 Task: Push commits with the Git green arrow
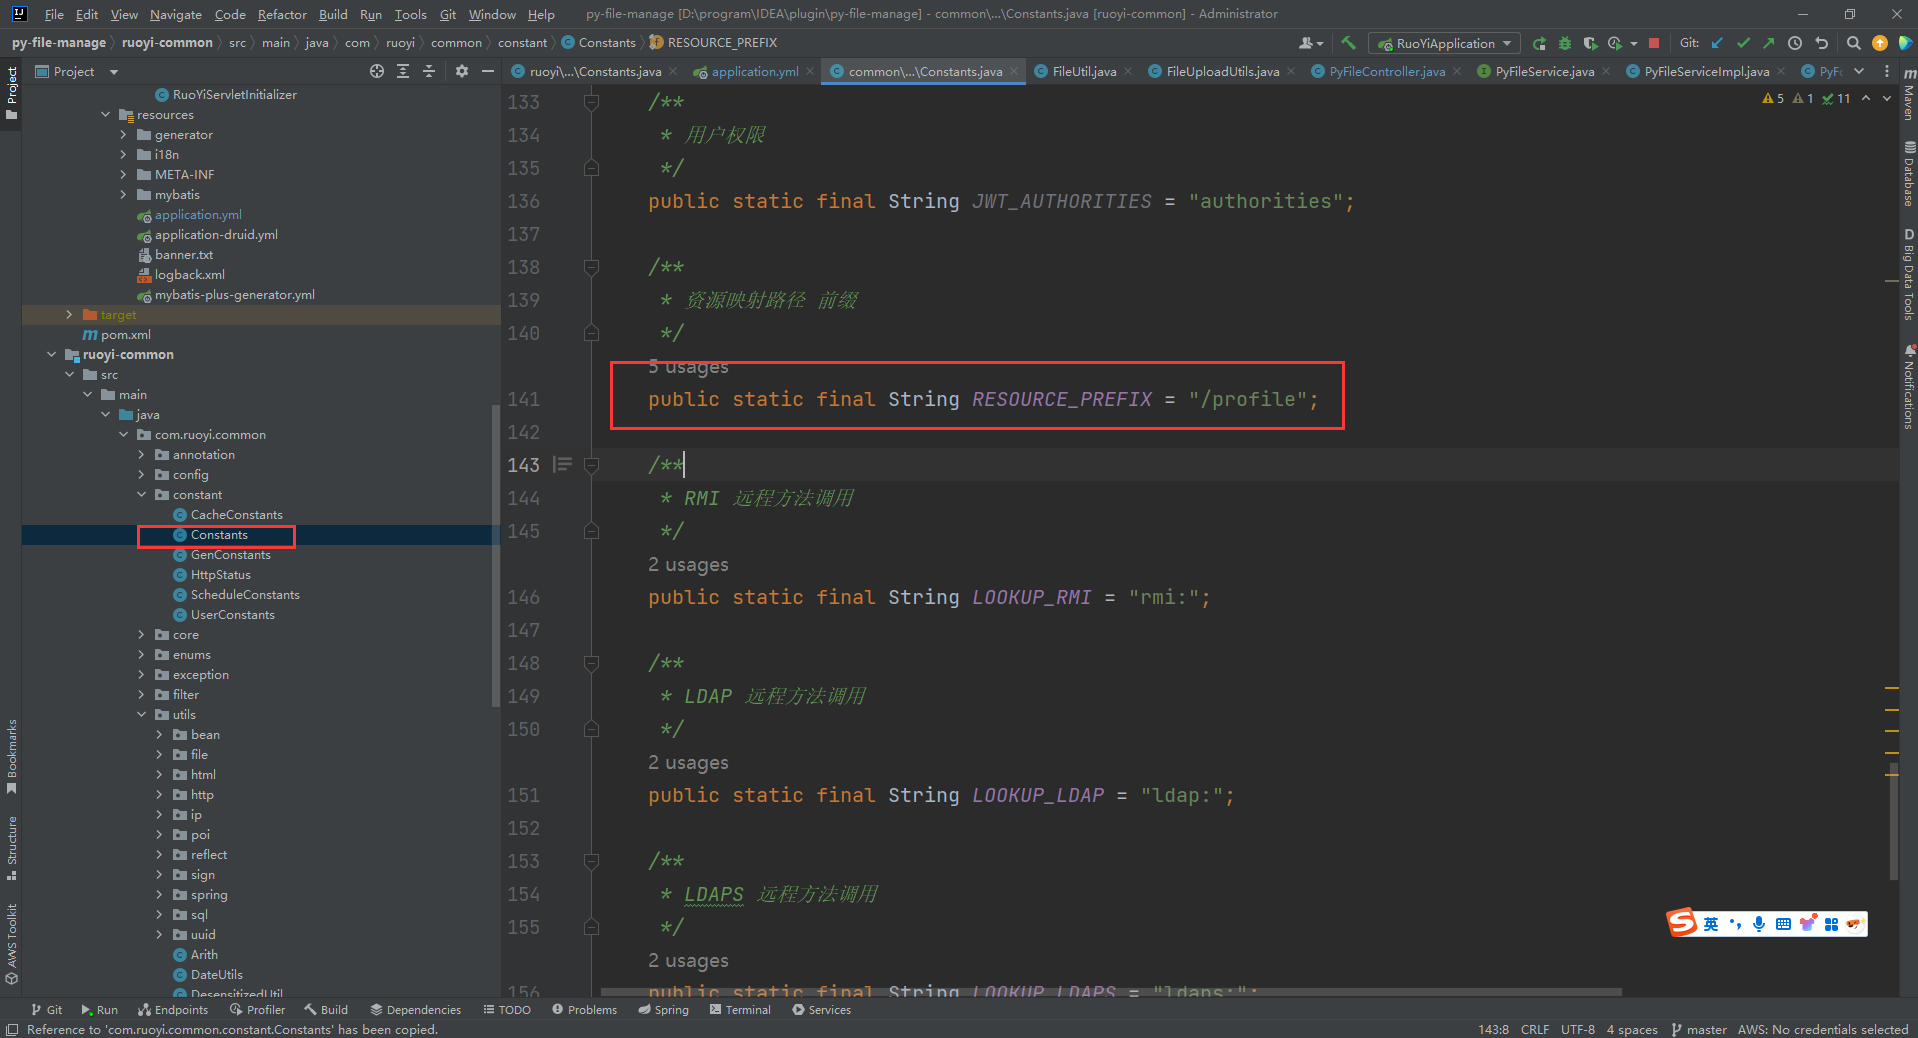click(x=1769, y=43)
